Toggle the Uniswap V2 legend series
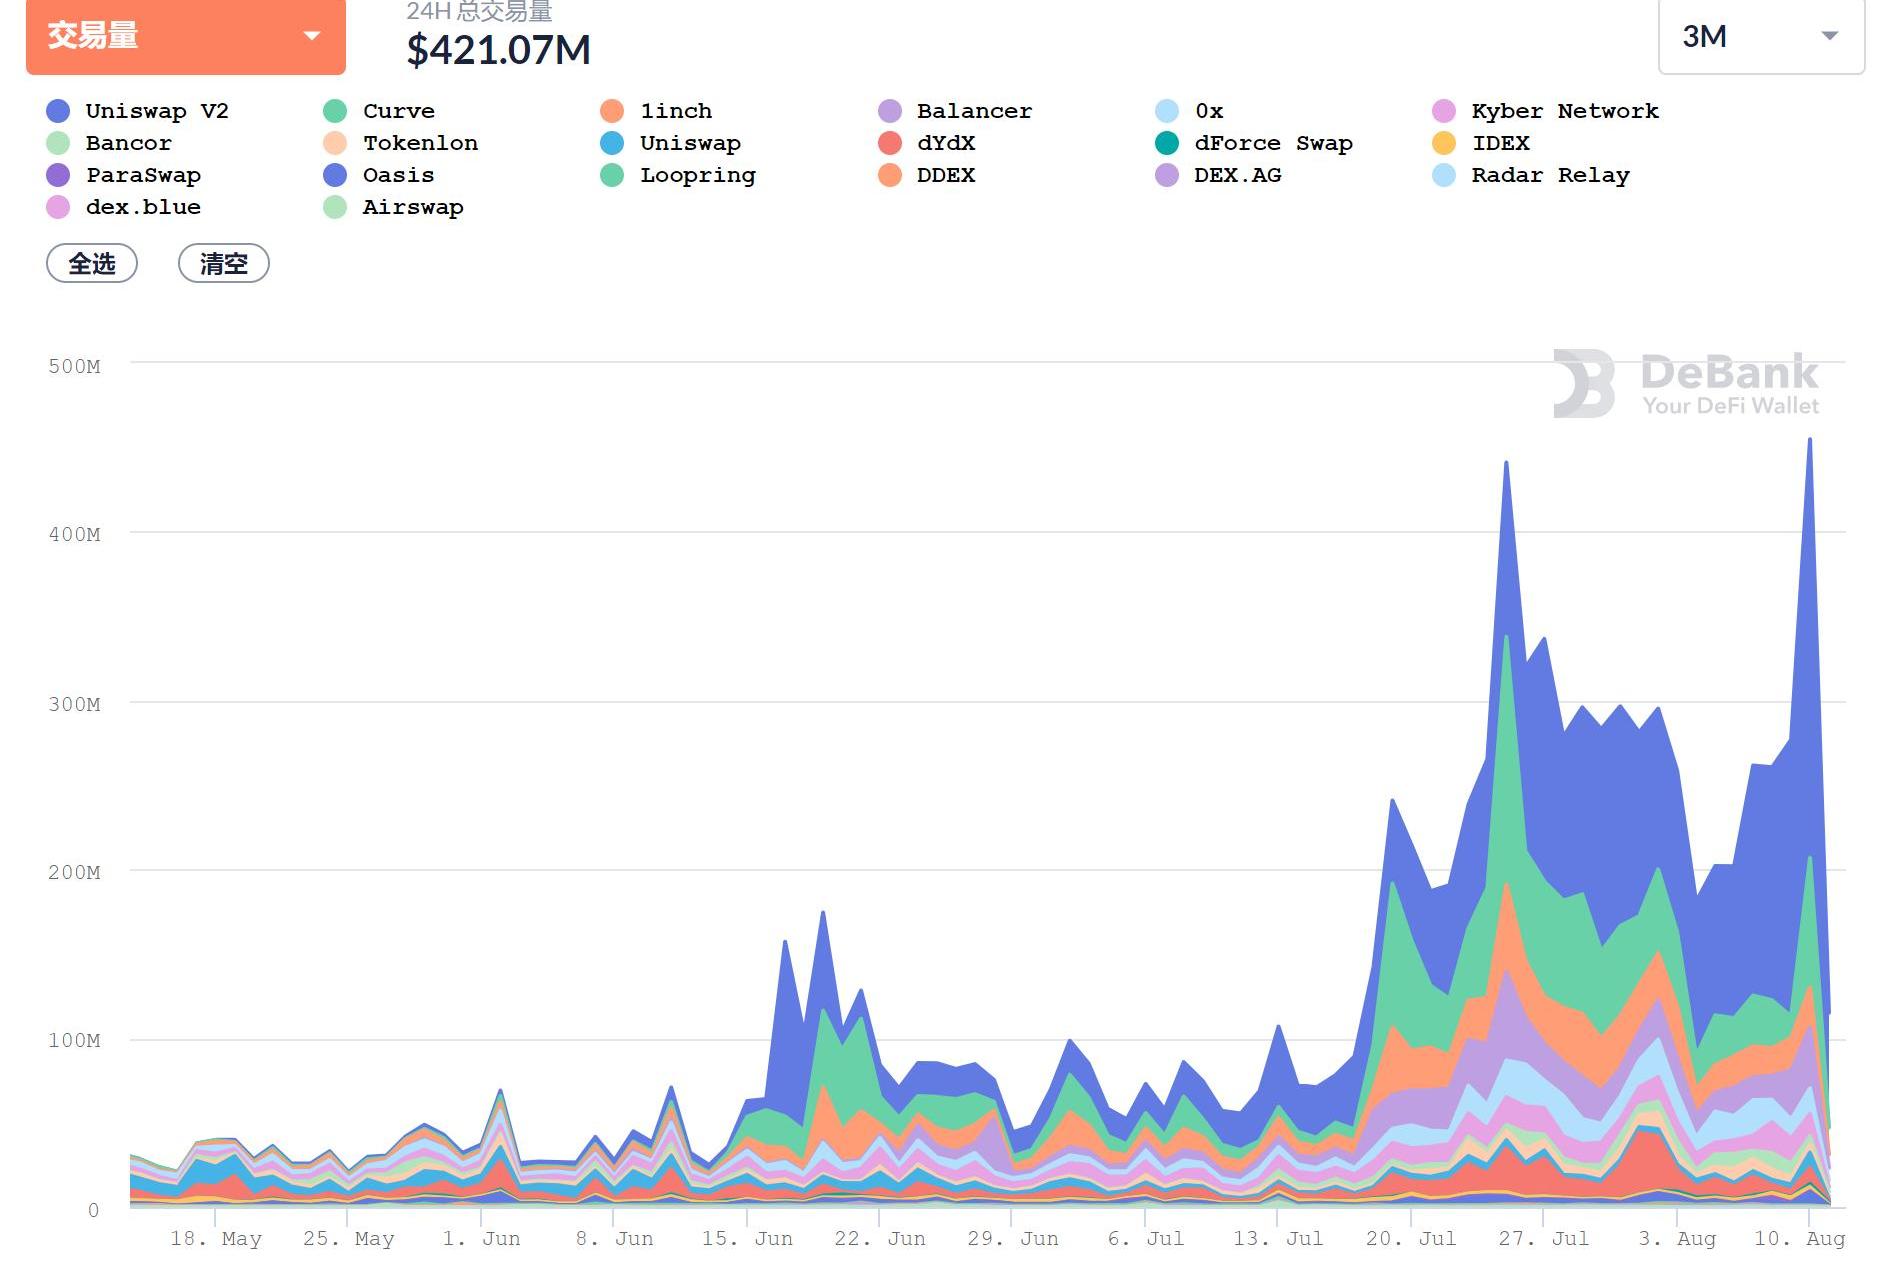 (x=156, y=111)
